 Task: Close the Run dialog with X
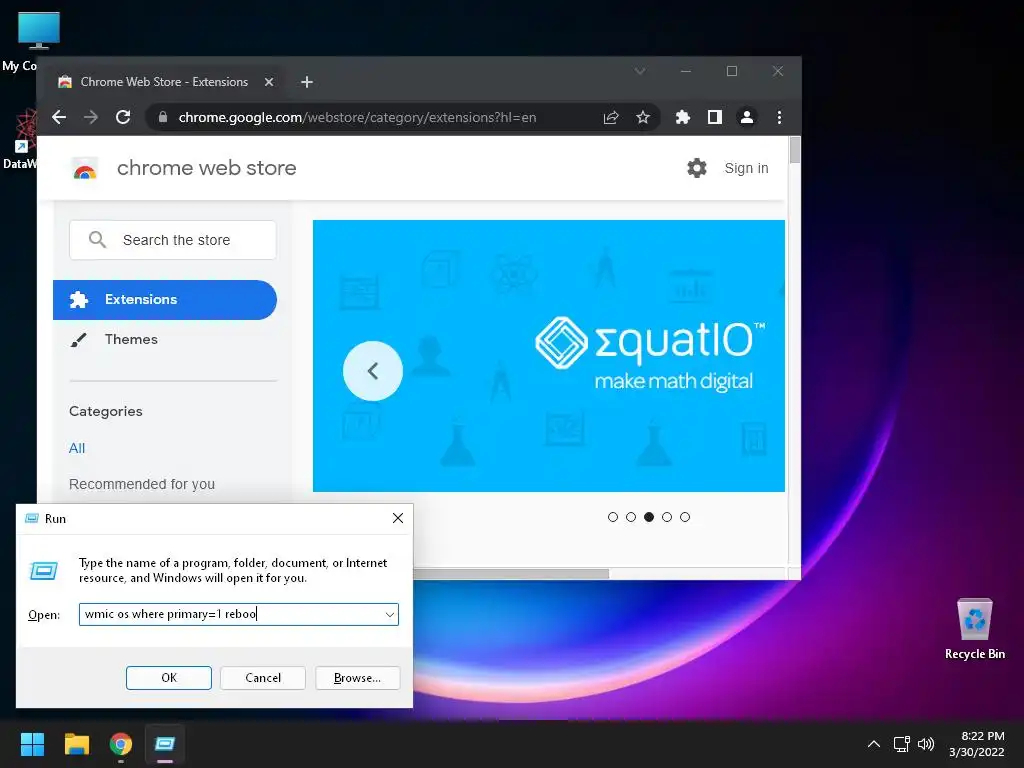click(398, 519)
